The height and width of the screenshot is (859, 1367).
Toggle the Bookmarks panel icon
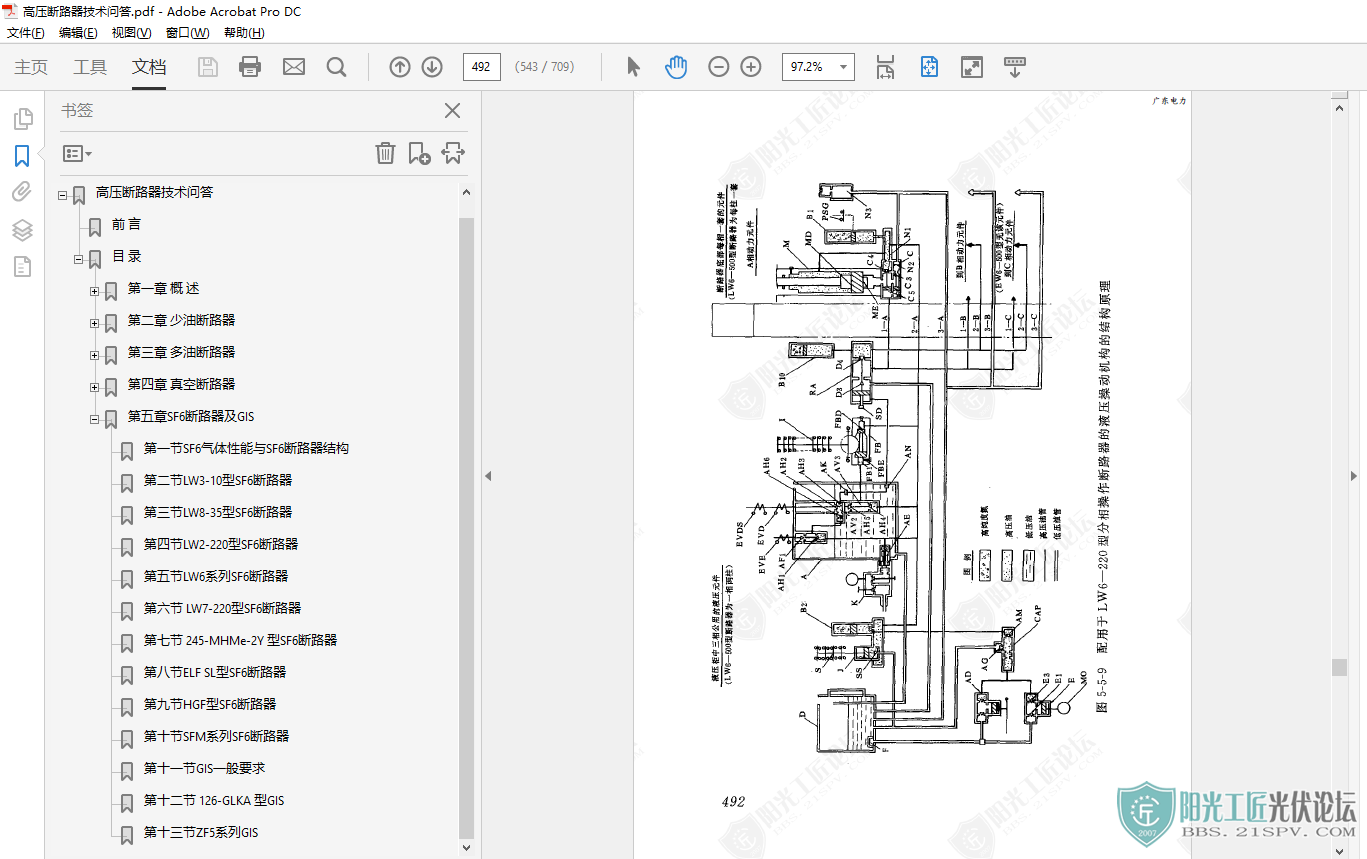pos(22,156)
